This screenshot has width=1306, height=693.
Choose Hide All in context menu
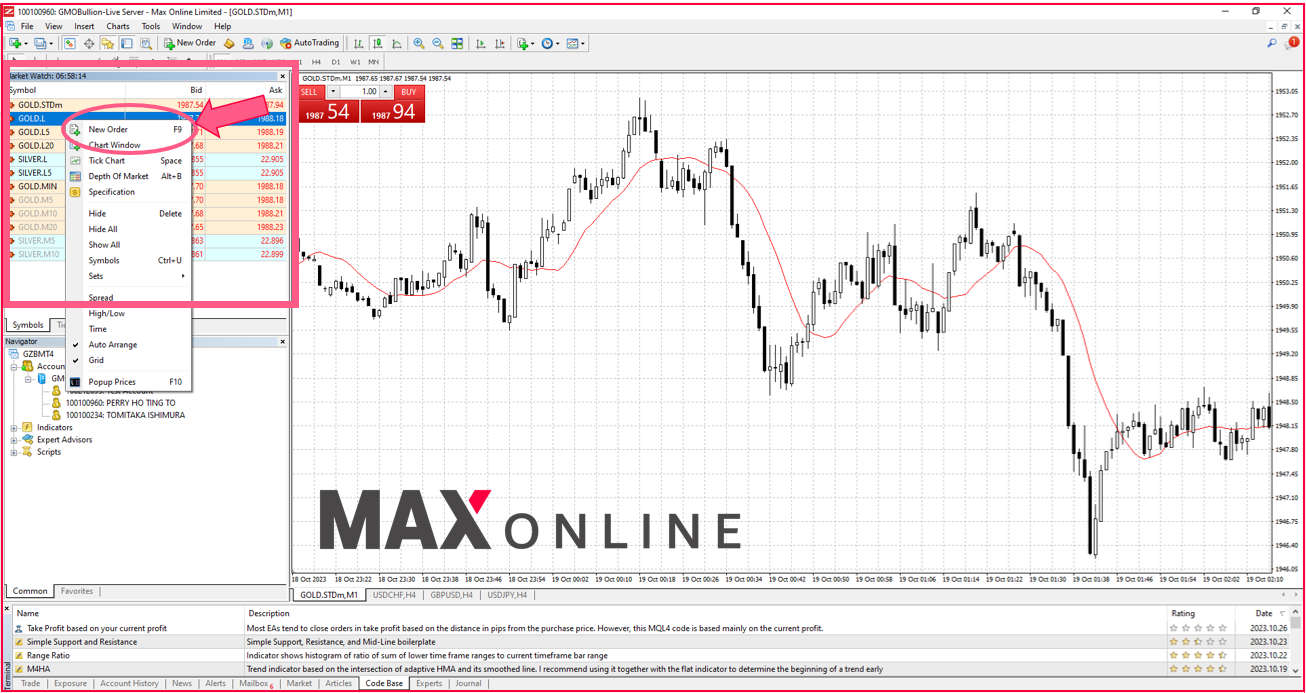tap(103, 229)
